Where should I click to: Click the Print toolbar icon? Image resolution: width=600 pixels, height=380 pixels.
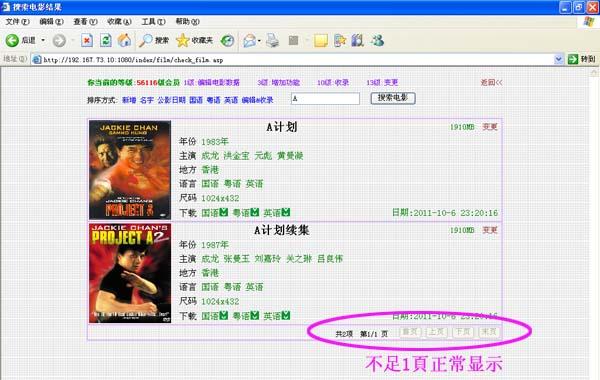[273, 40]
